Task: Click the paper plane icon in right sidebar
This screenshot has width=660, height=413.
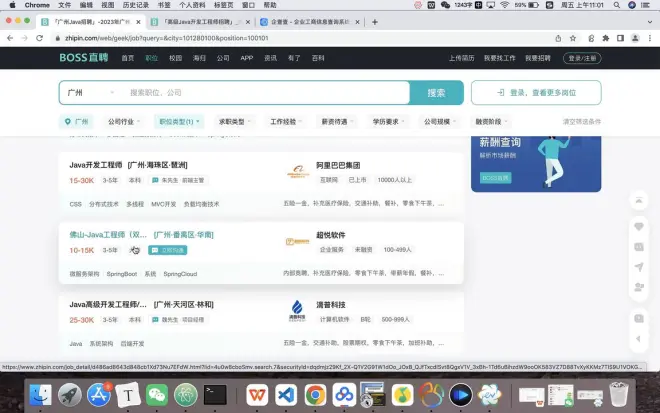Action: tap(639, 267)
